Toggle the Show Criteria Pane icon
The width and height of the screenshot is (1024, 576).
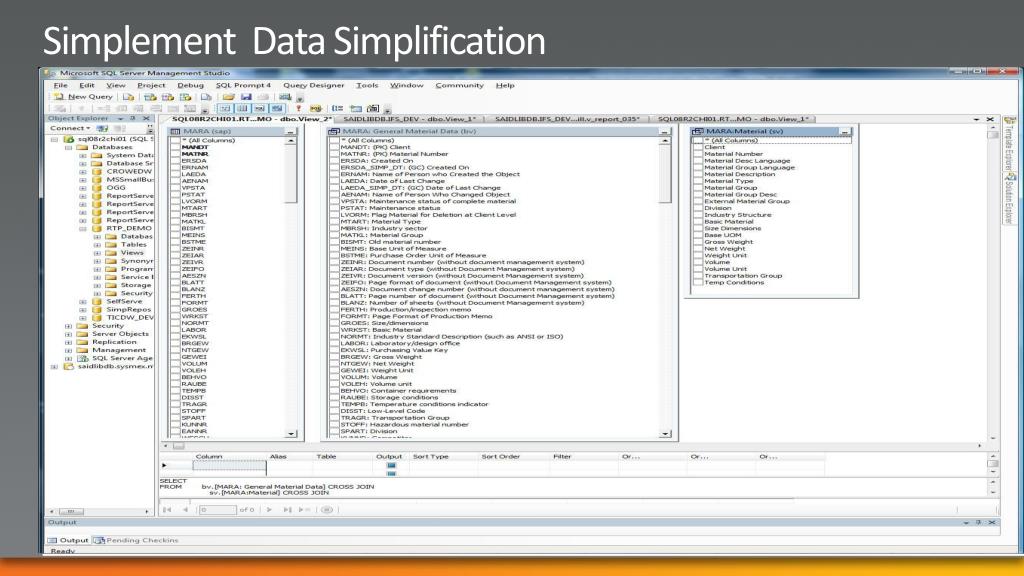[x=242, y=108]
